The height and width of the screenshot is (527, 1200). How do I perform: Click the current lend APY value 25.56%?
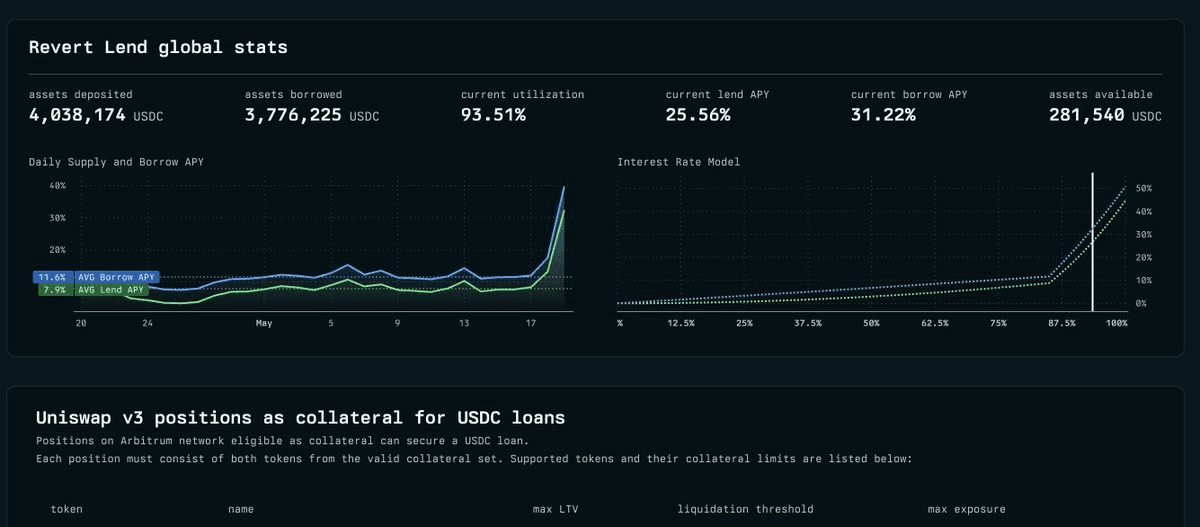pyautogui.click(x=698, y=115)
